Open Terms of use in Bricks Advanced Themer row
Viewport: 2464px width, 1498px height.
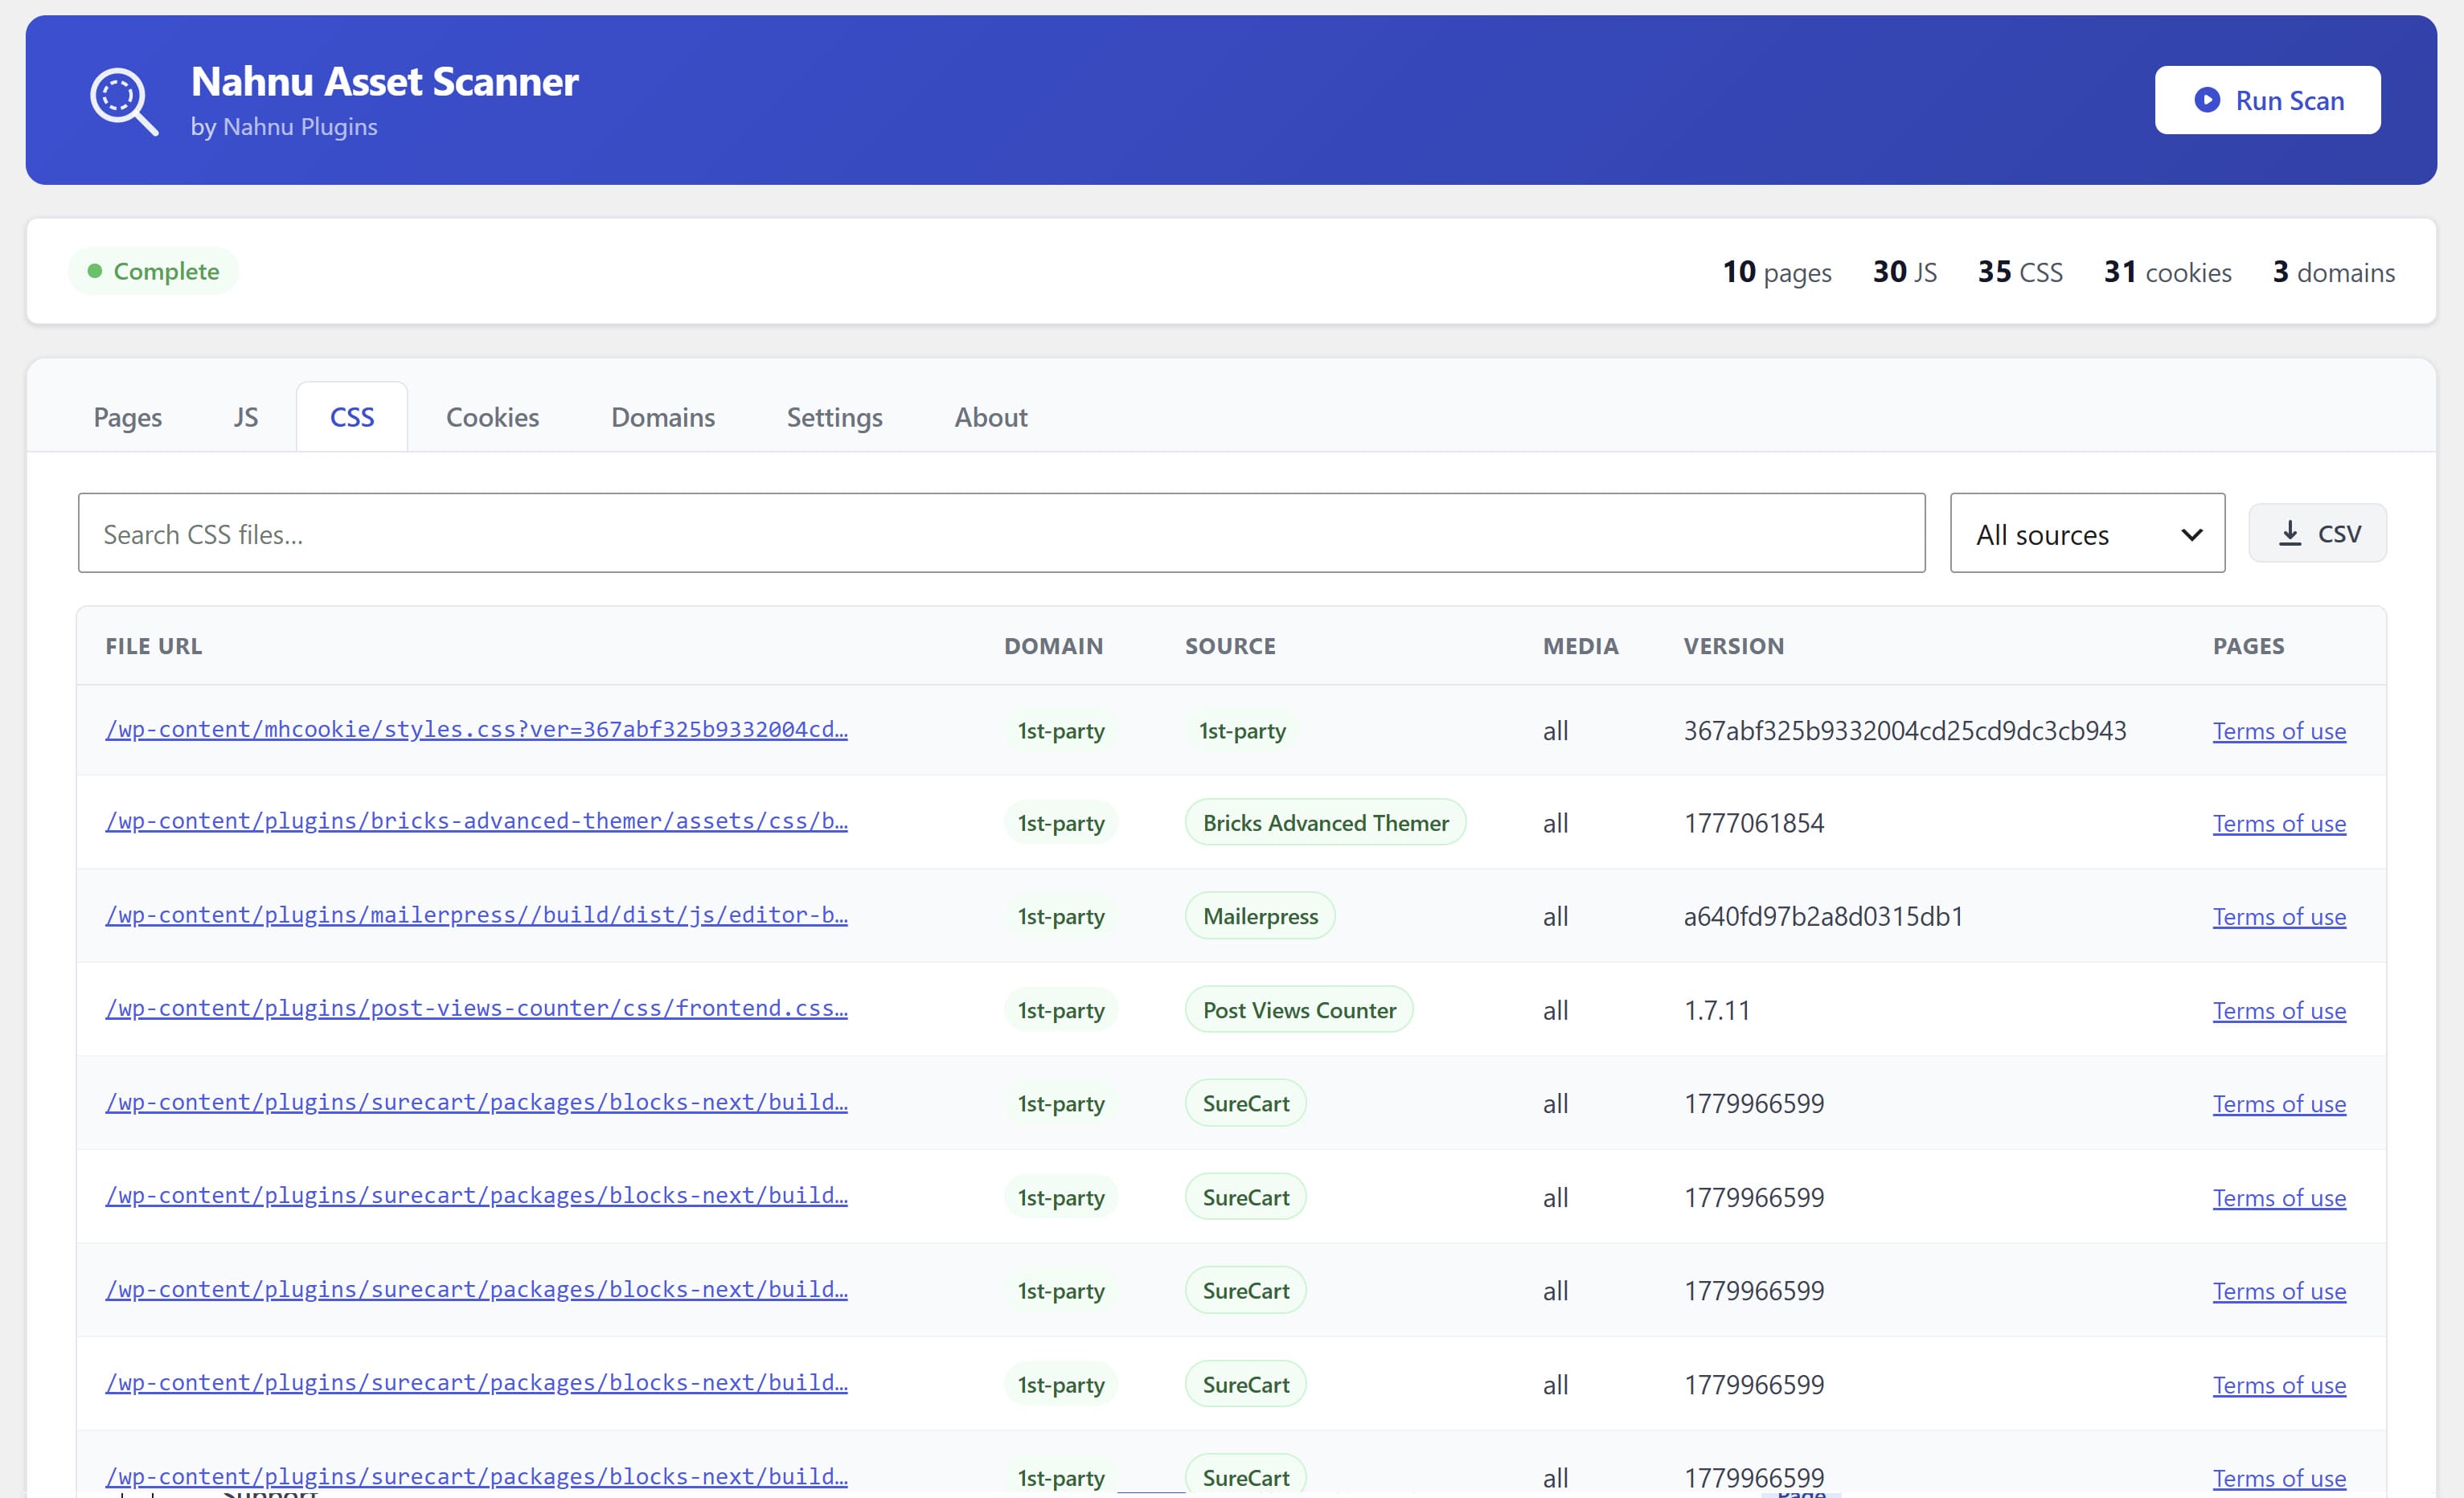click(x=2279, y=823)
